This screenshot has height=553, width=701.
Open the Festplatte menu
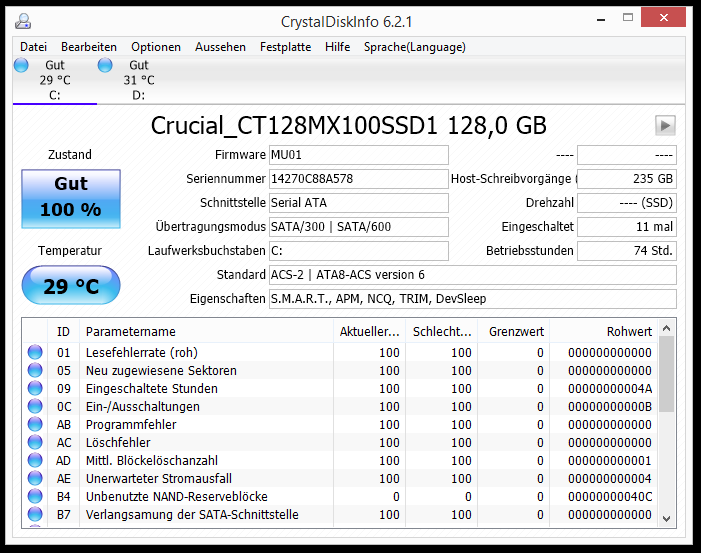pyautogui.click(x=286, y=47)
